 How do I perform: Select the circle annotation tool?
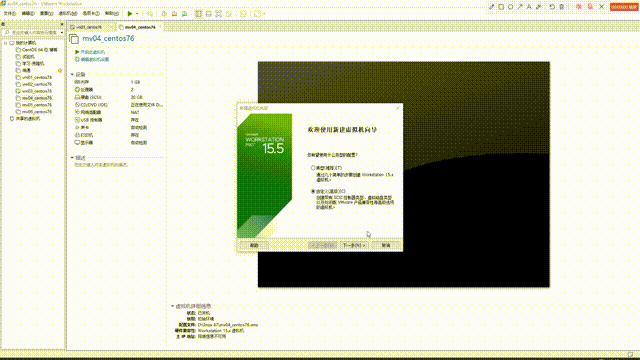pyautogui.click(x=511, y=7)
